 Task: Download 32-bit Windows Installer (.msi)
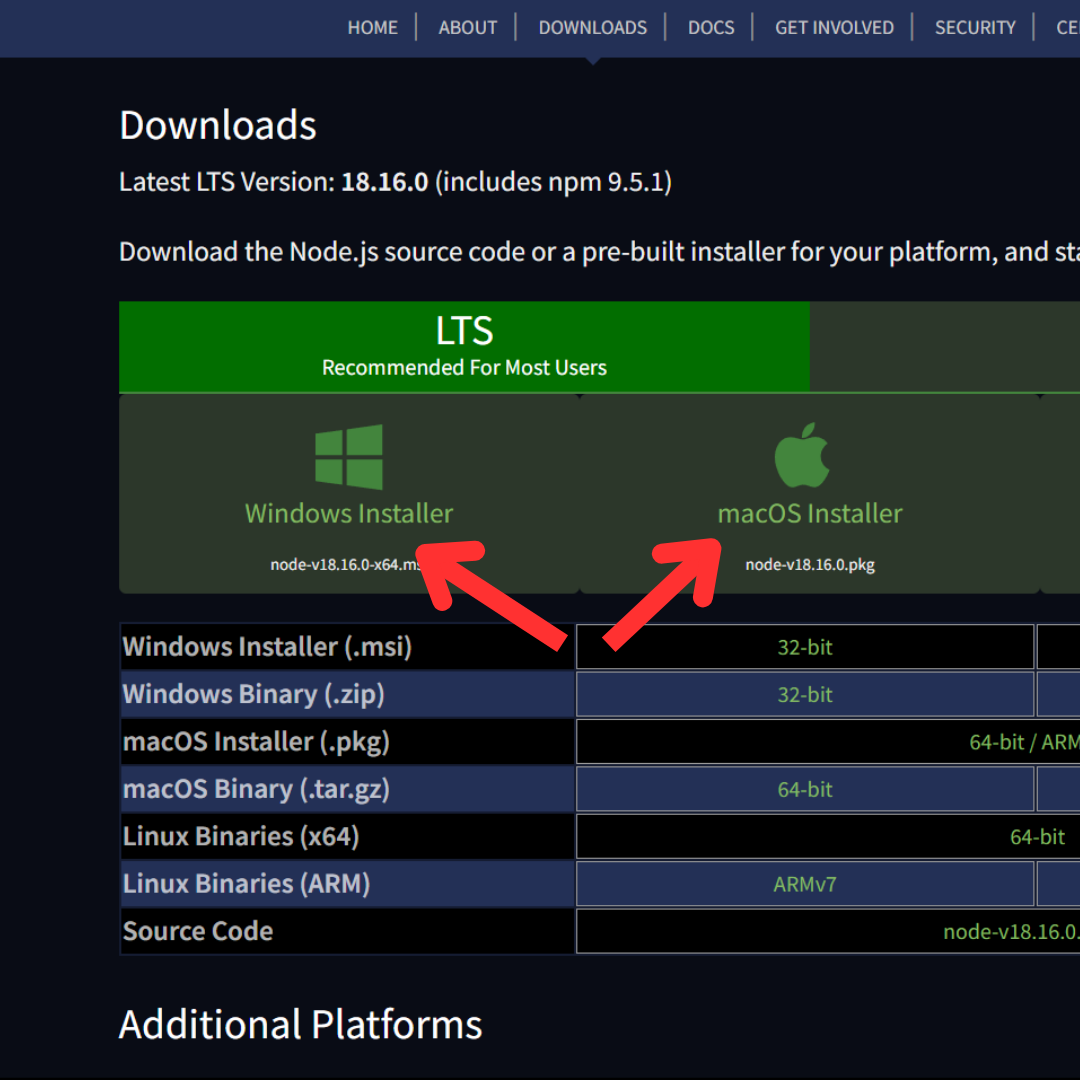(804, 647)
